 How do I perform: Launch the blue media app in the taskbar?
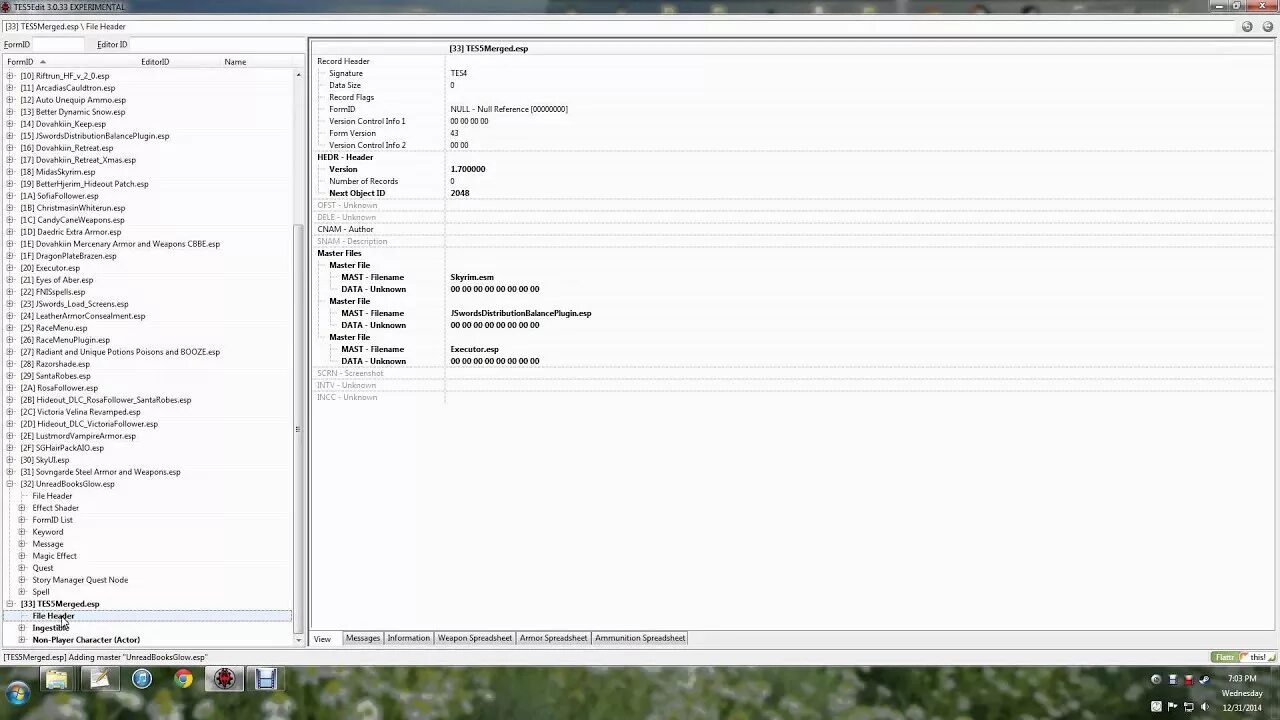click(142, 680)
